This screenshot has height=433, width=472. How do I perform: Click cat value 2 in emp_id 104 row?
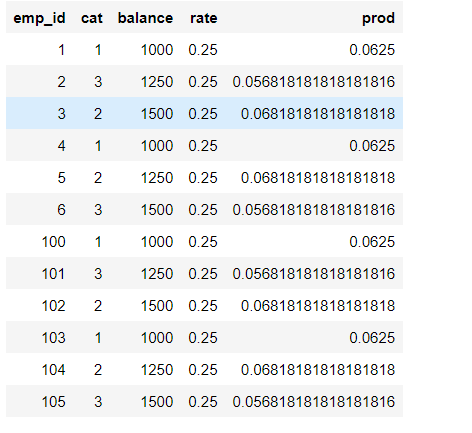click(98, 370)
